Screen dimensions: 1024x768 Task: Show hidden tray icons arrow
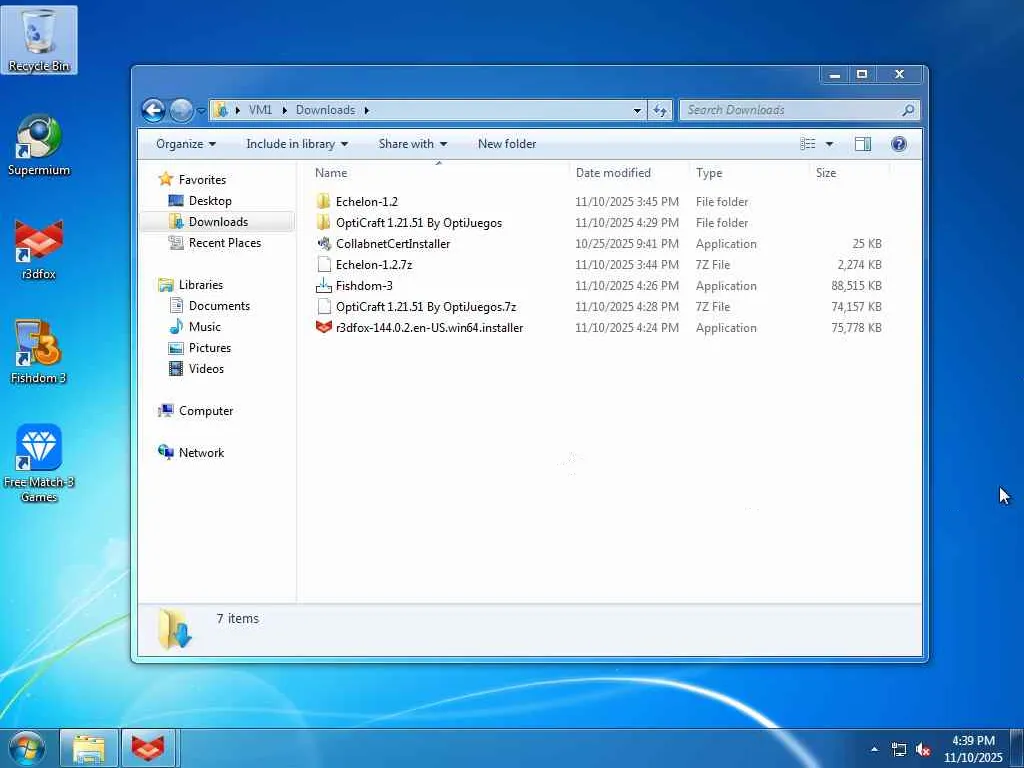click(x=874, y=749)
